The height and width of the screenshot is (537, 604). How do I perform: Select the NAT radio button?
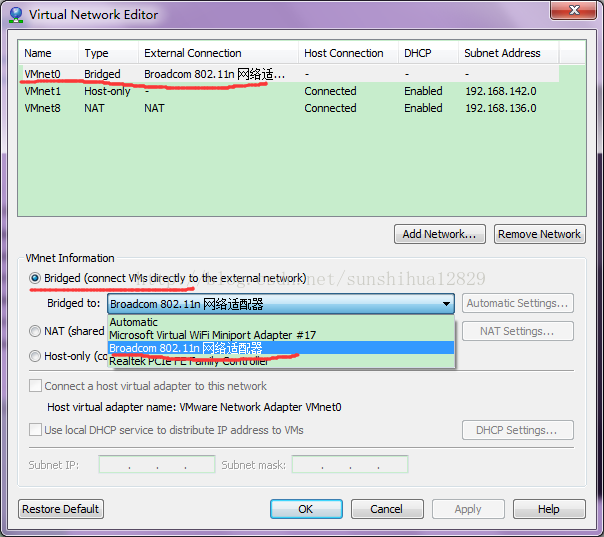click(x=35, y=331)
